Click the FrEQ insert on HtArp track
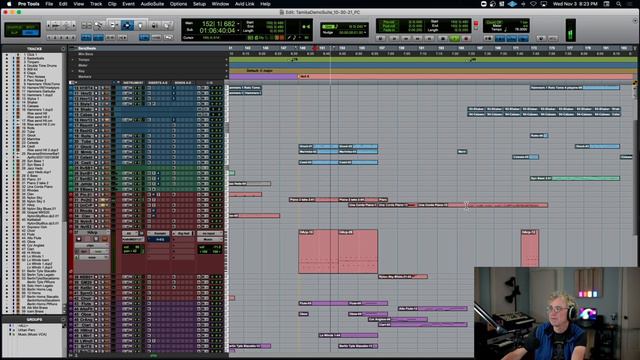Screen dimensions: 640x360 tap(158, 239)
